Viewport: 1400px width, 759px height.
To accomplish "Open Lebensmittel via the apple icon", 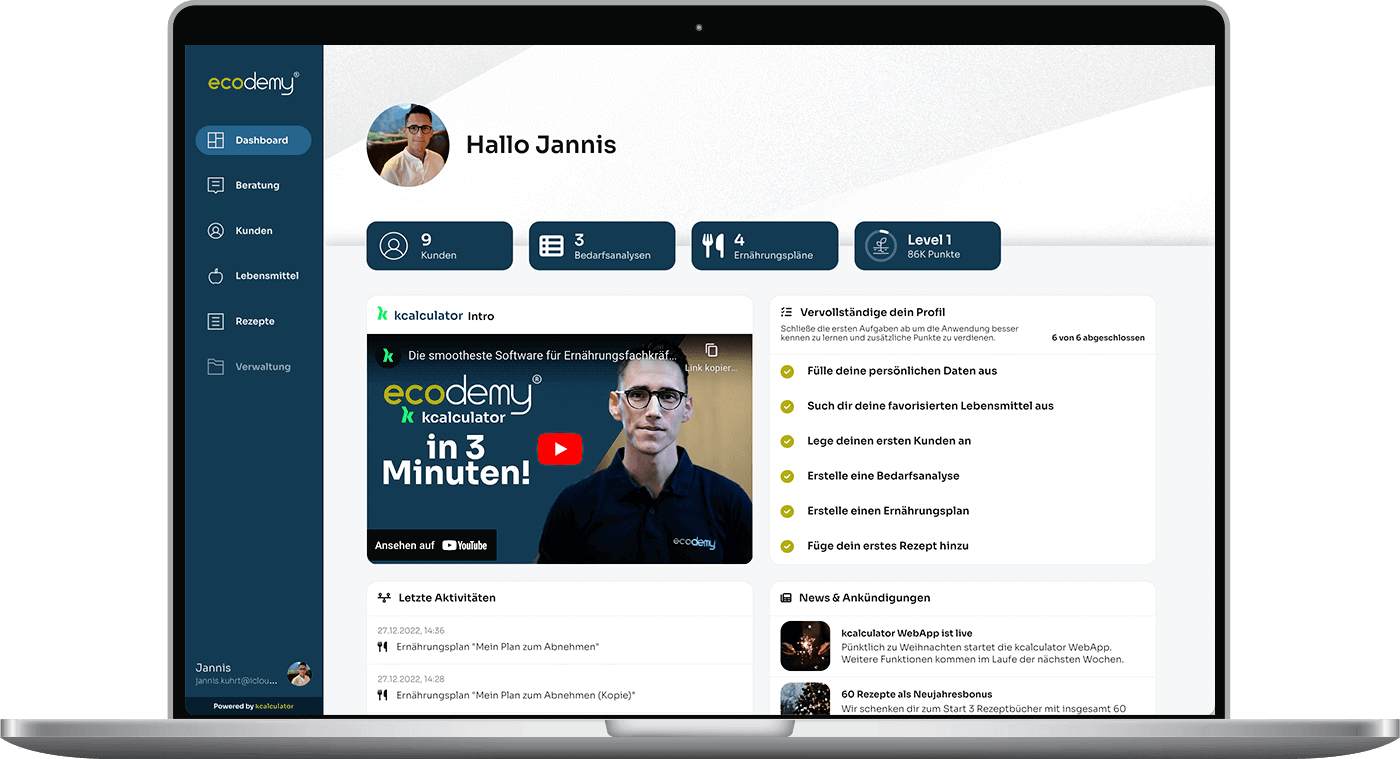I will coord(215,276).
